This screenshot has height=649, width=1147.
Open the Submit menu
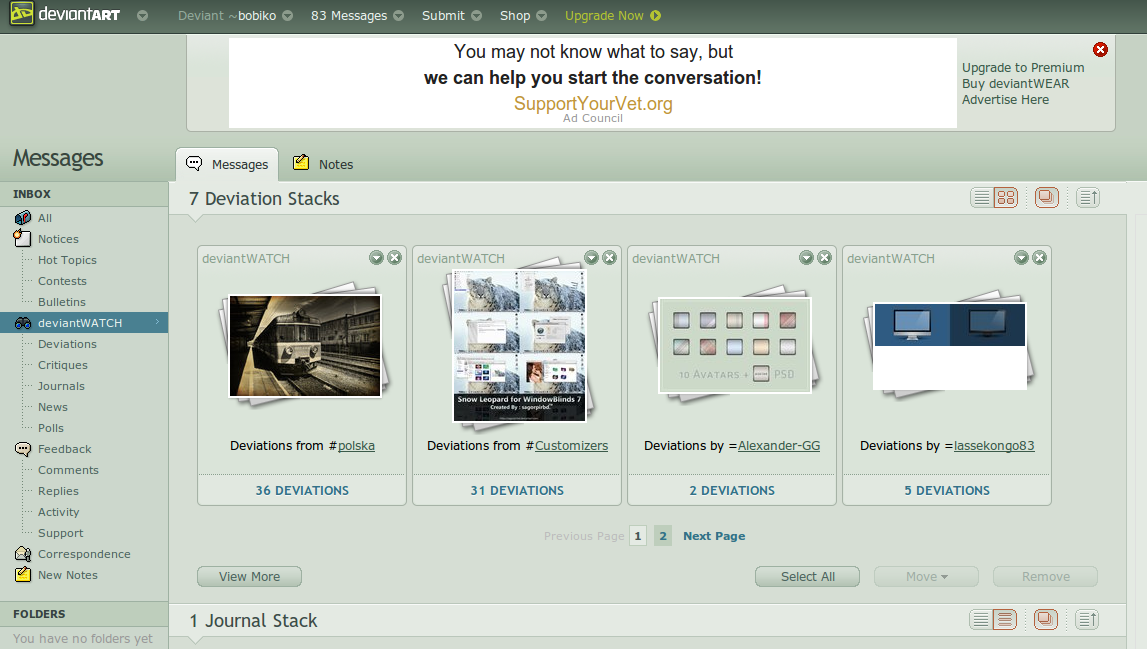(443, 15)
